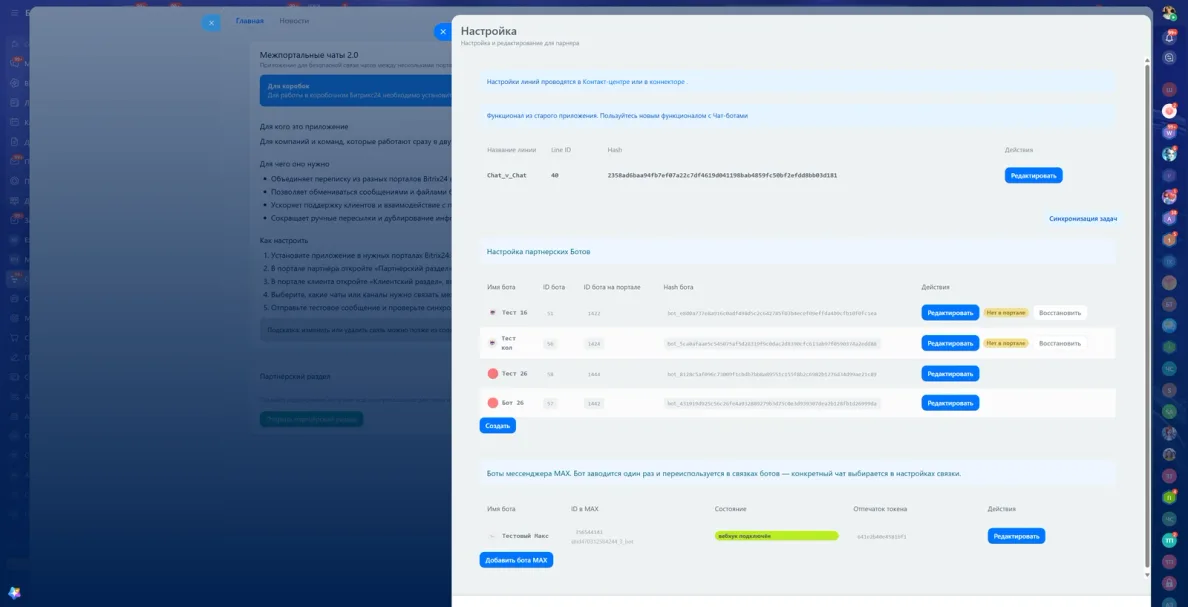Open the orange hexagon chat avatar
Image resolution: width=1188 pixels, height=607 pixels.
tap(1169, 239)
